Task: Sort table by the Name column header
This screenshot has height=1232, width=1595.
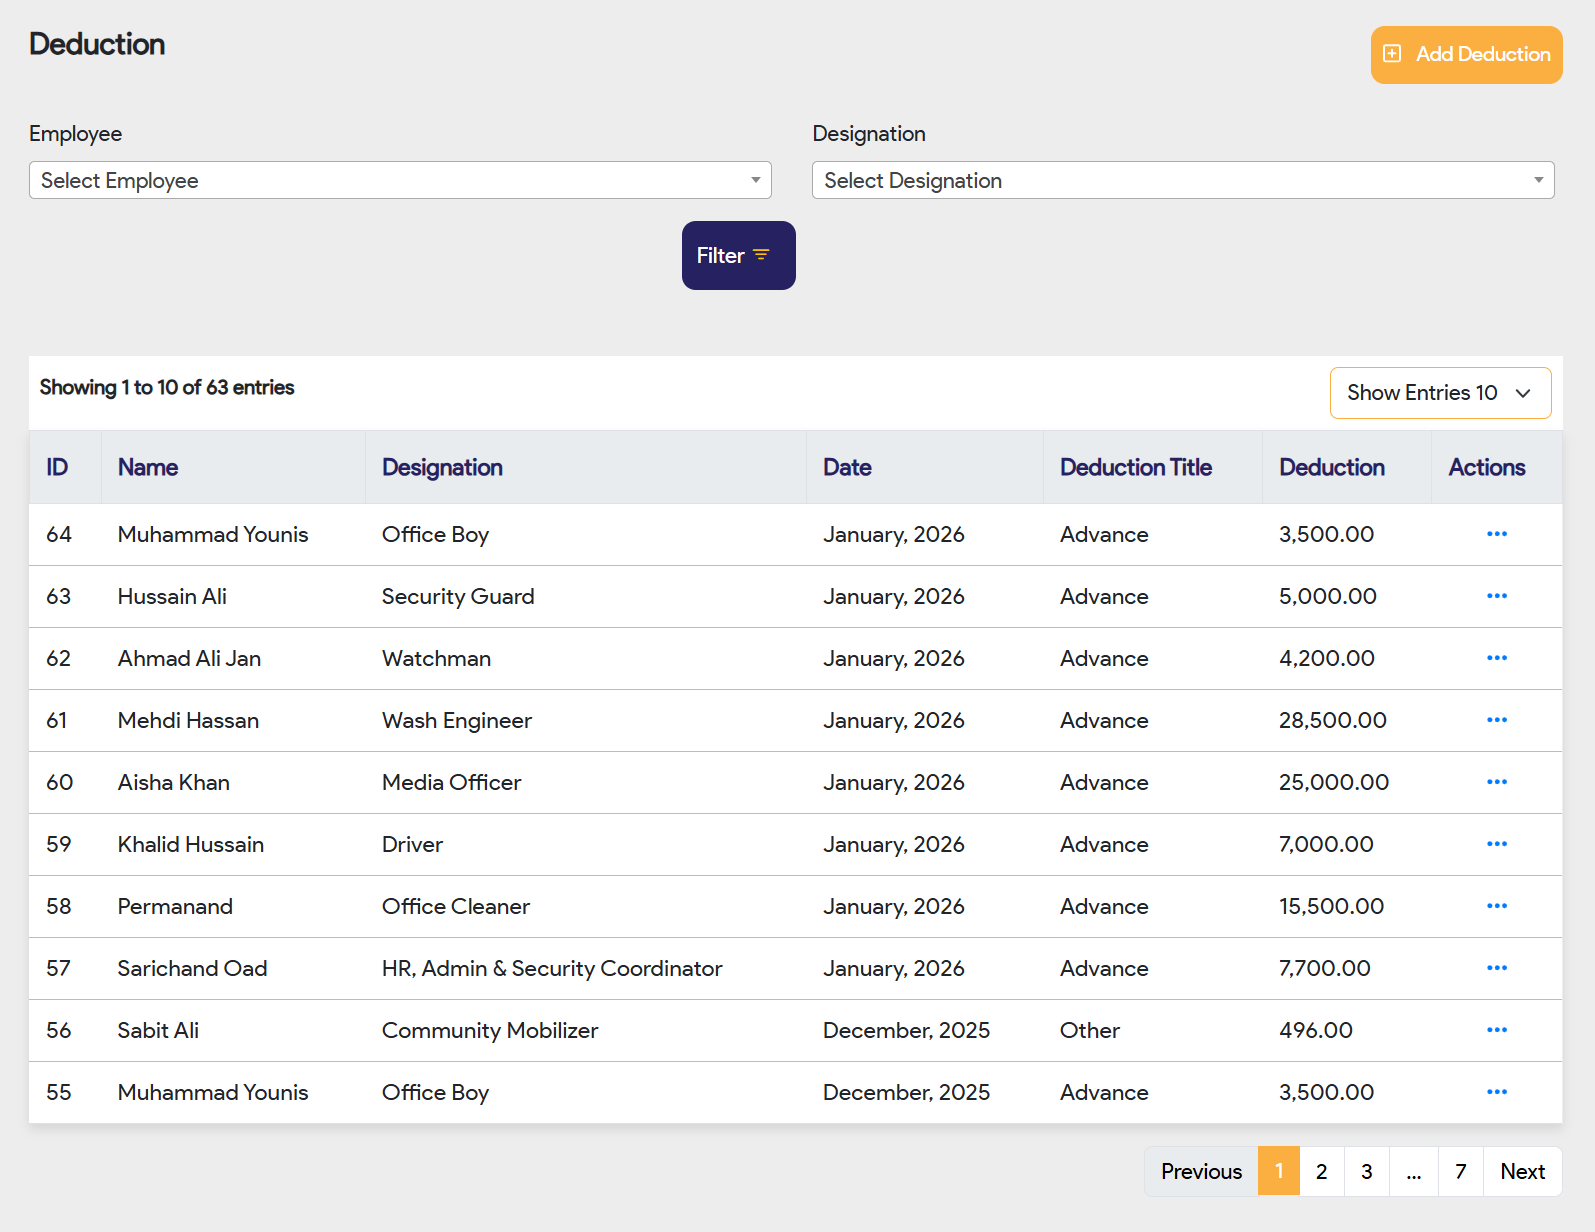Action: click(x=148, y=467)
